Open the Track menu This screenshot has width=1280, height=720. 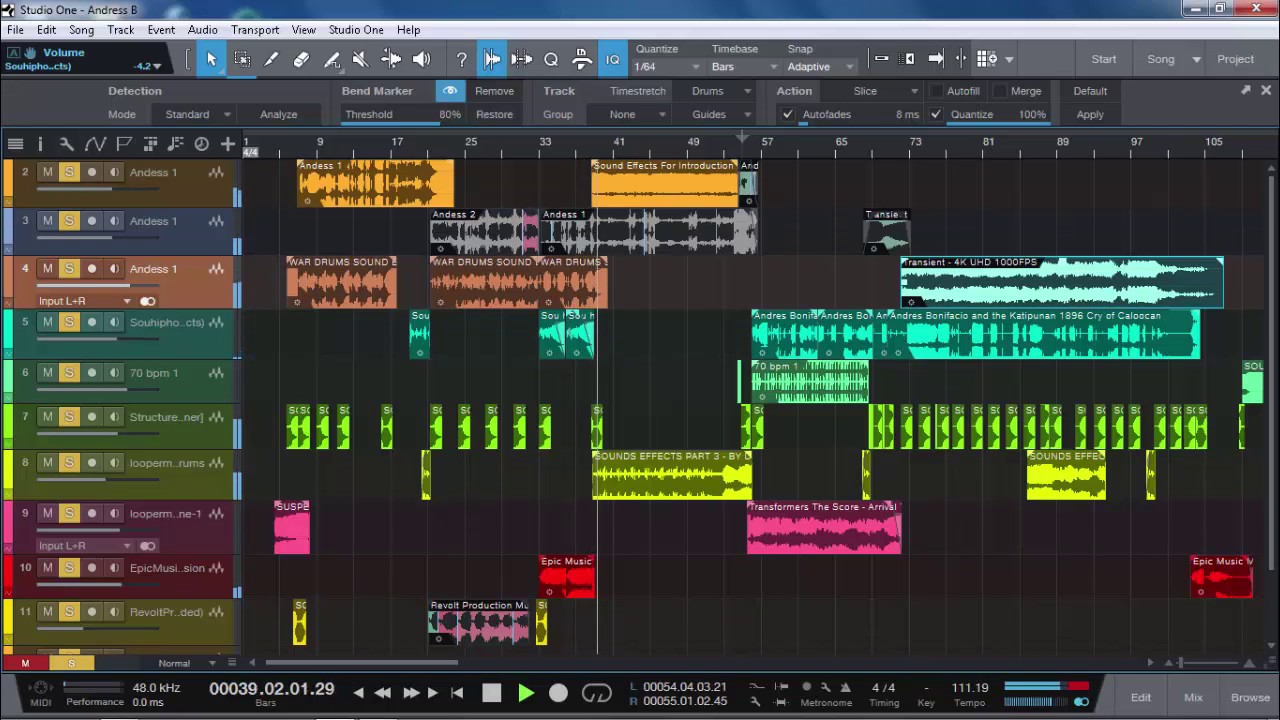click(x=121, y=30)
